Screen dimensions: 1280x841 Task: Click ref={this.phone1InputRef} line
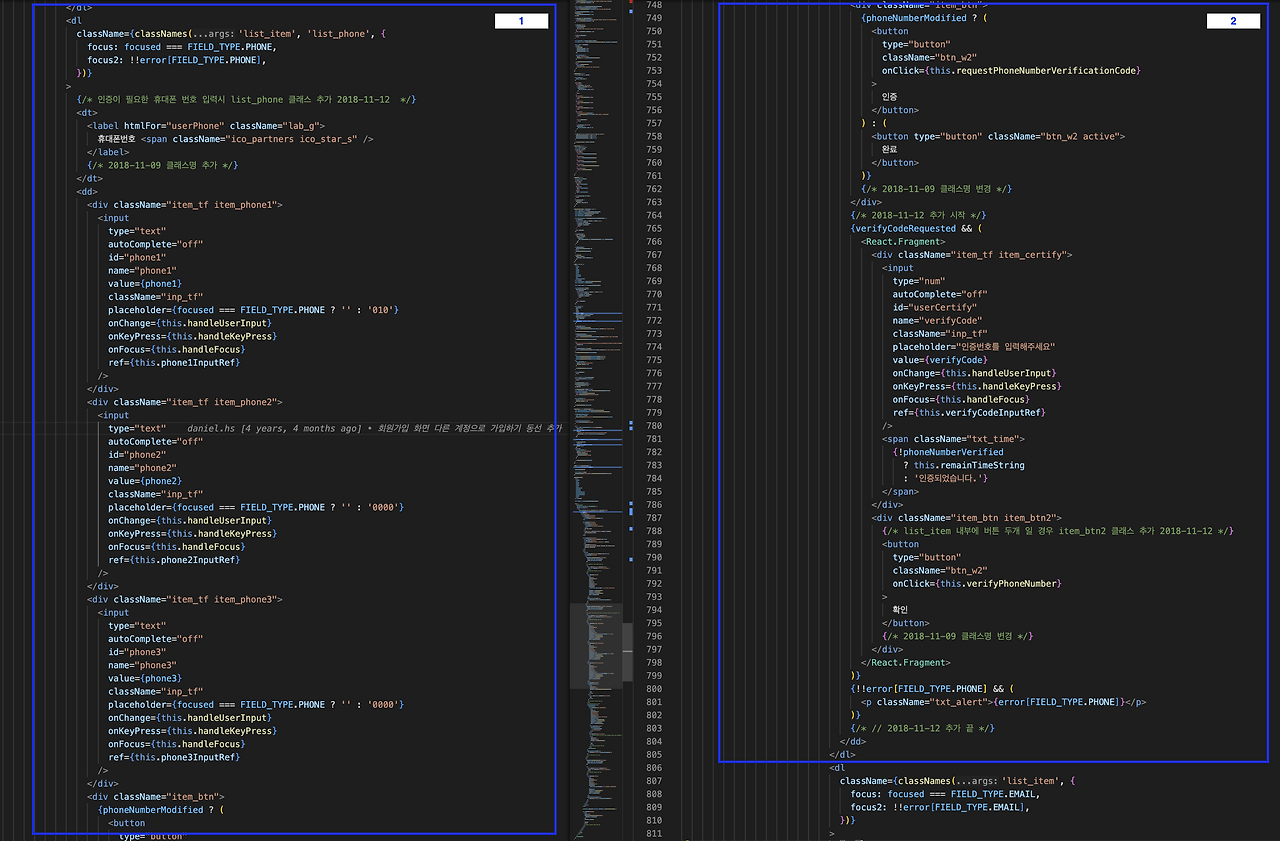(174, 362)
